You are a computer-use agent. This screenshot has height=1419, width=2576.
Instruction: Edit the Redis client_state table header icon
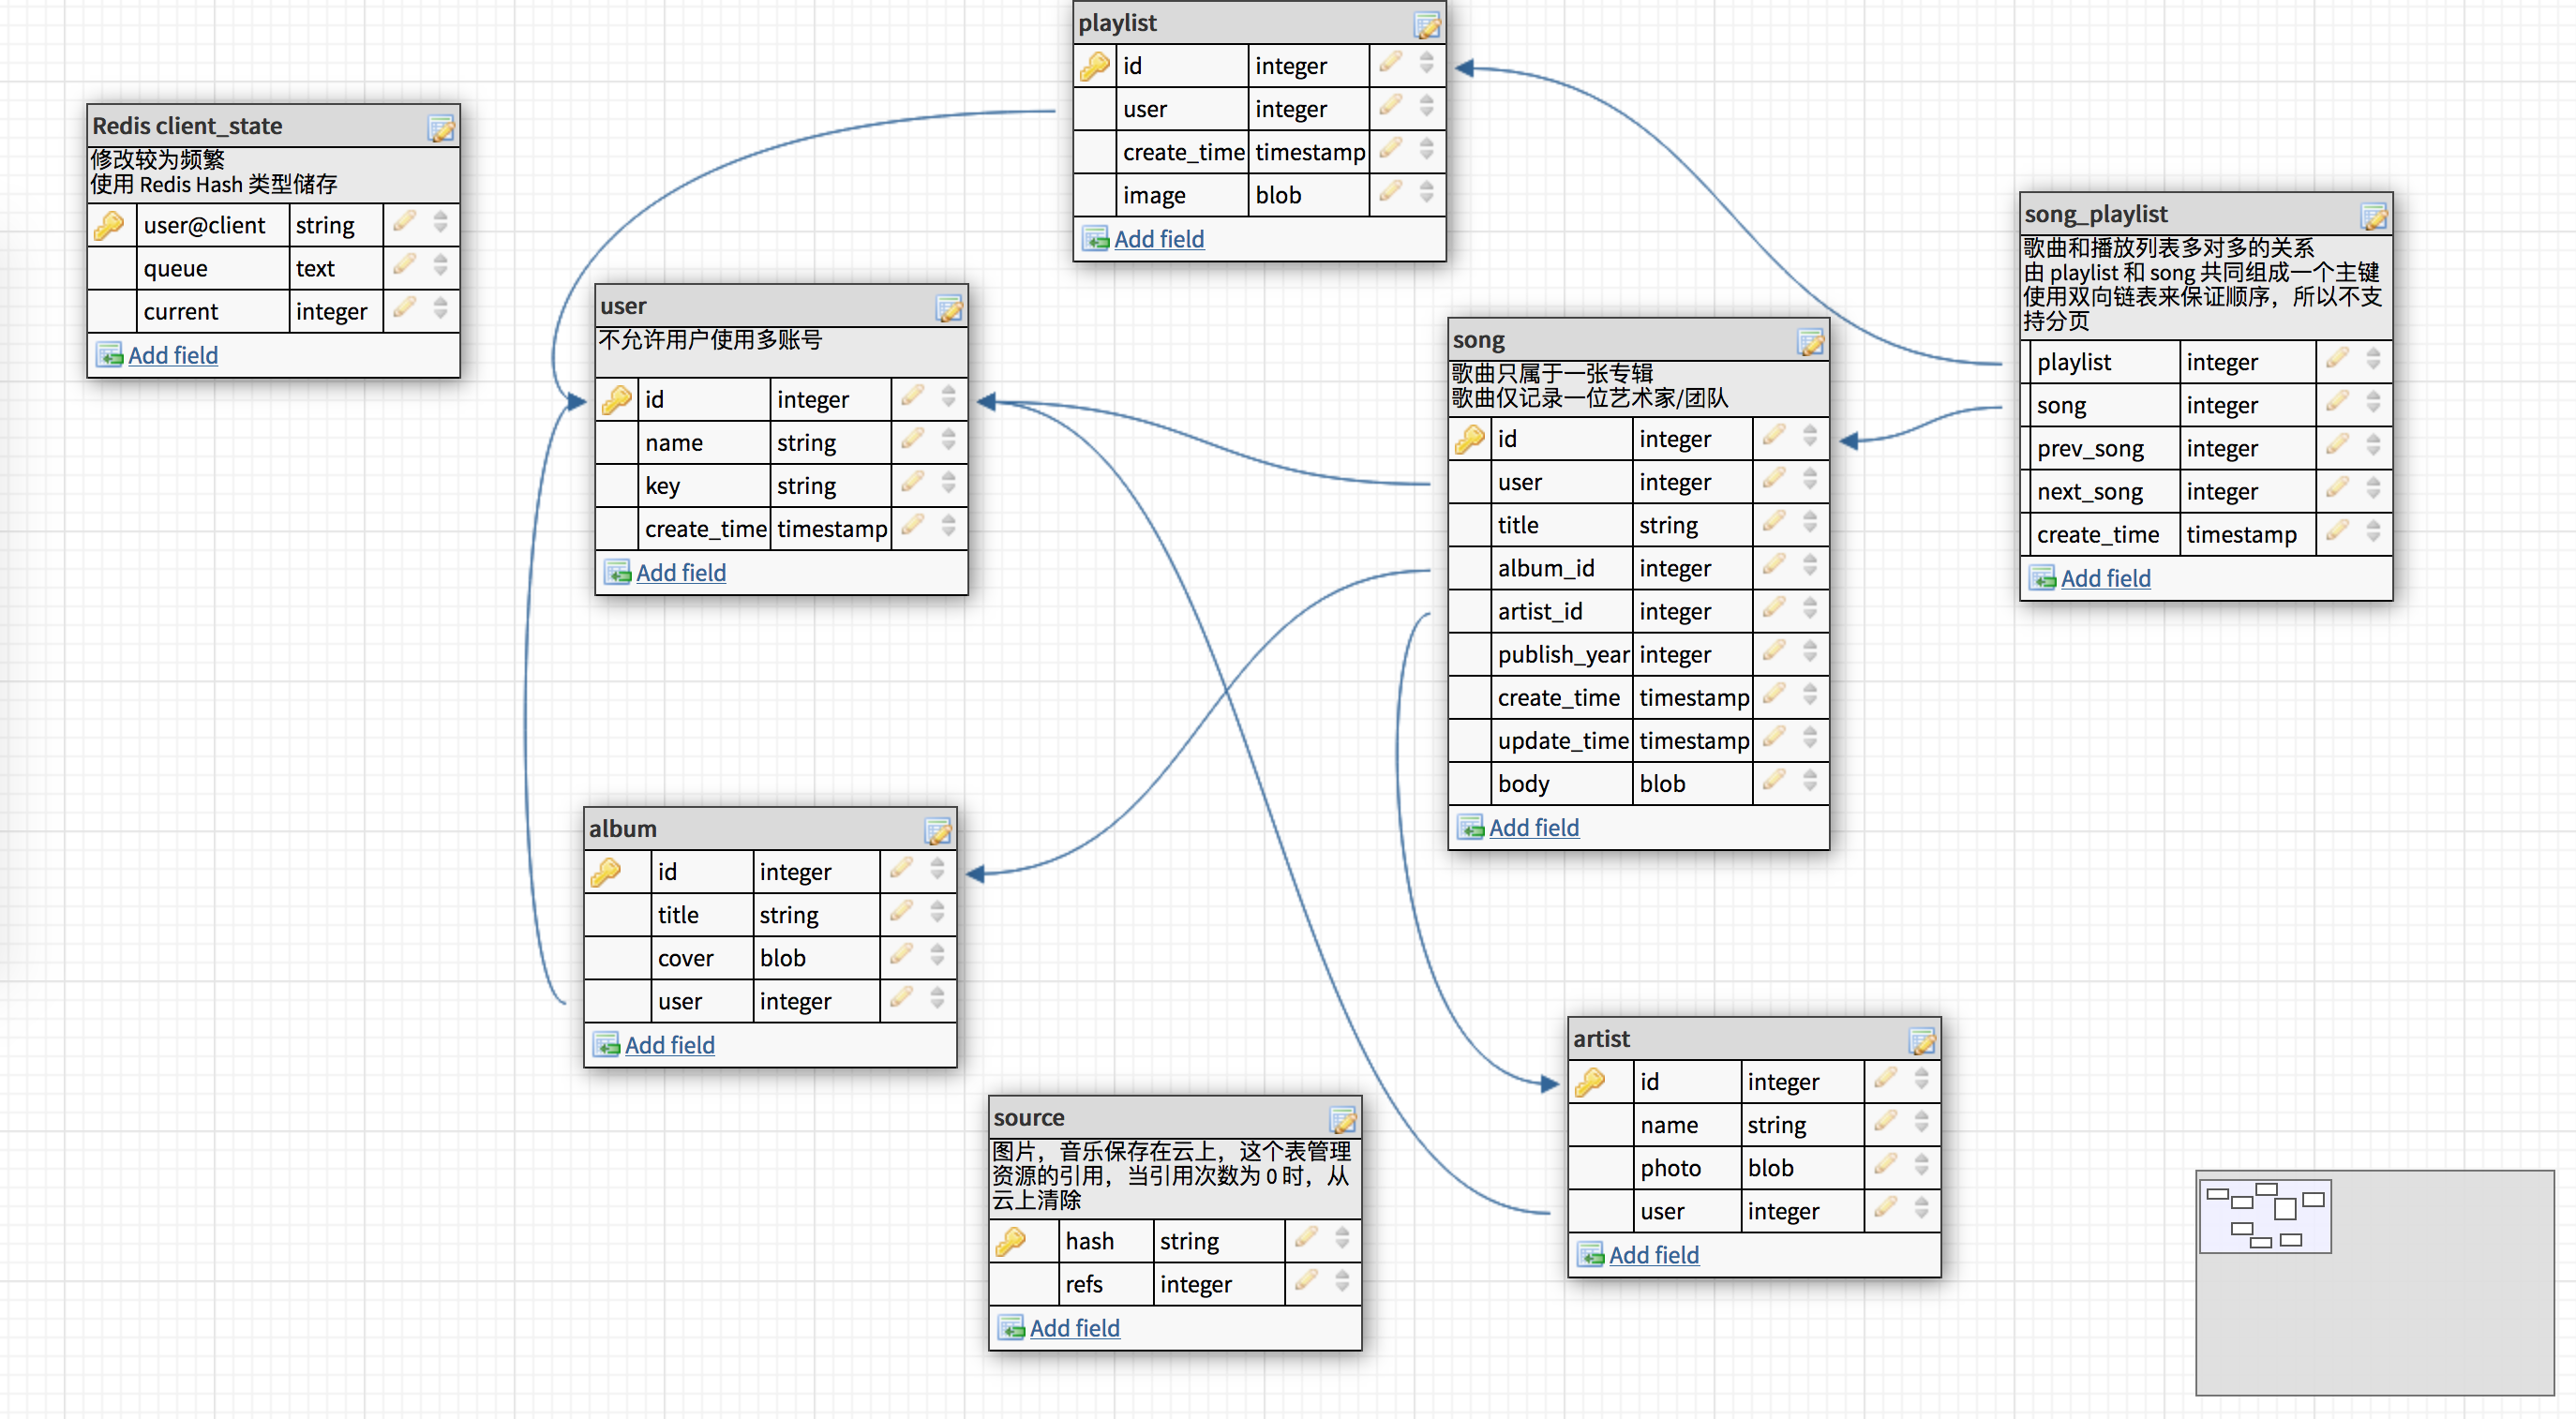[x=441, y=127]
